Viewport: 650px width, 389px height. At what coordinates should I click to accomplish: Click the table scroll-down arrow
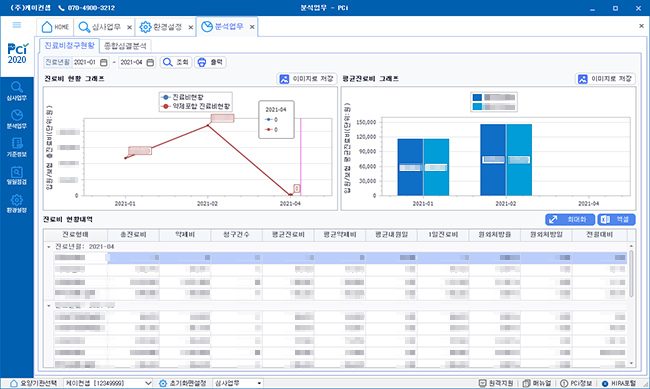point(631,363)
